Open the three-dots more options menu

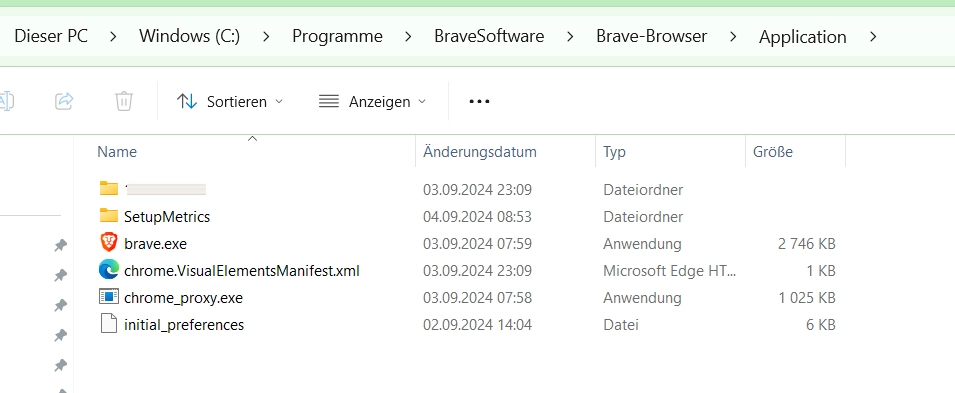click(x=479, y=102)
